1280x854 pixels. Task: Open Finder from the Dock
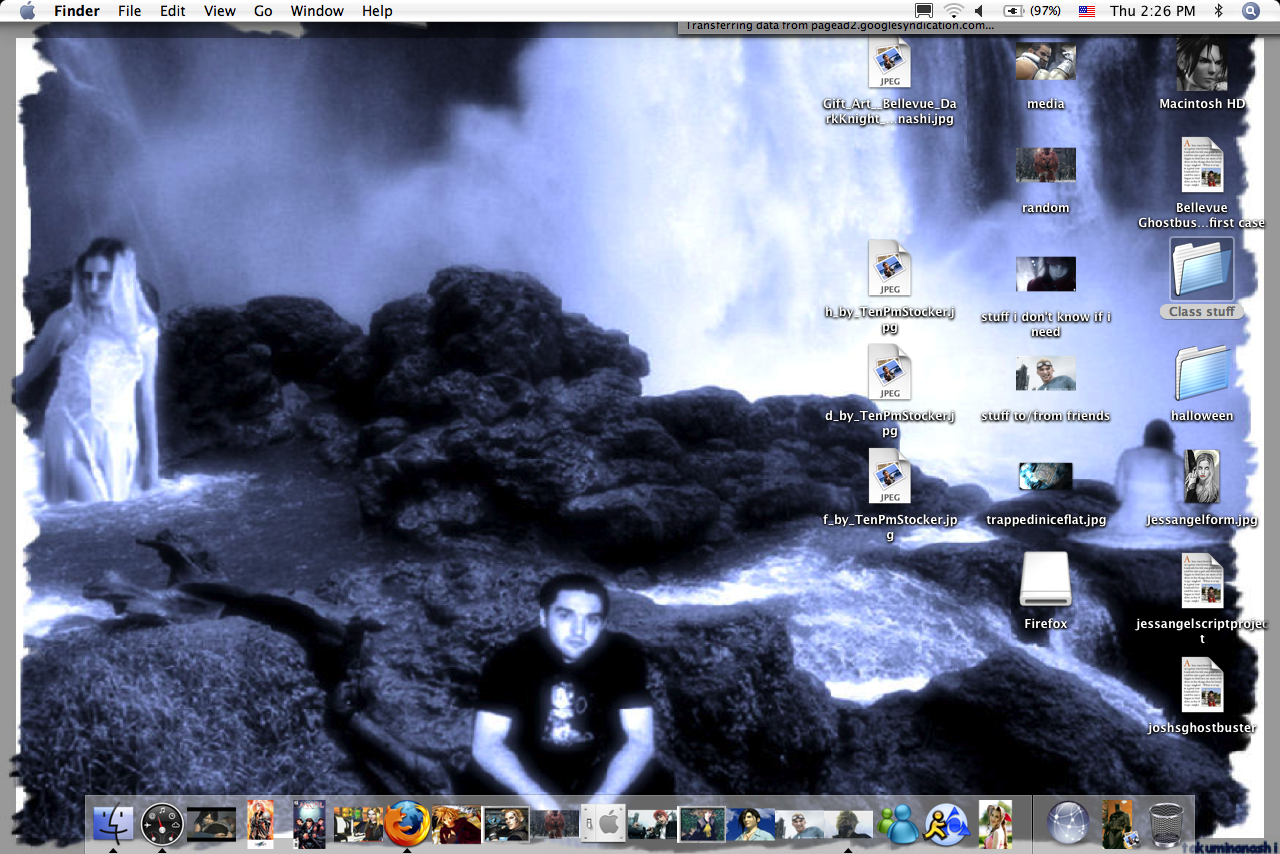pyautogui.click(x=113, y=824)
